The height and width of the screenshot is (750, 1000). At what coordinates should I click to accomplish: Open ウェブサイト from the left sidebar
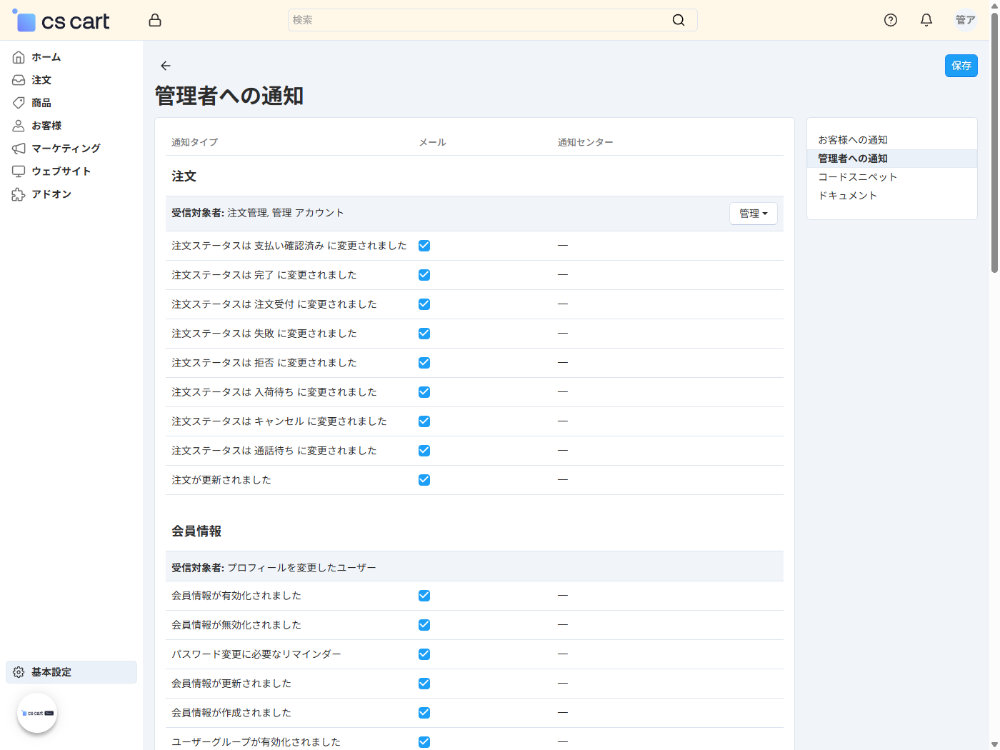[20, 171]
